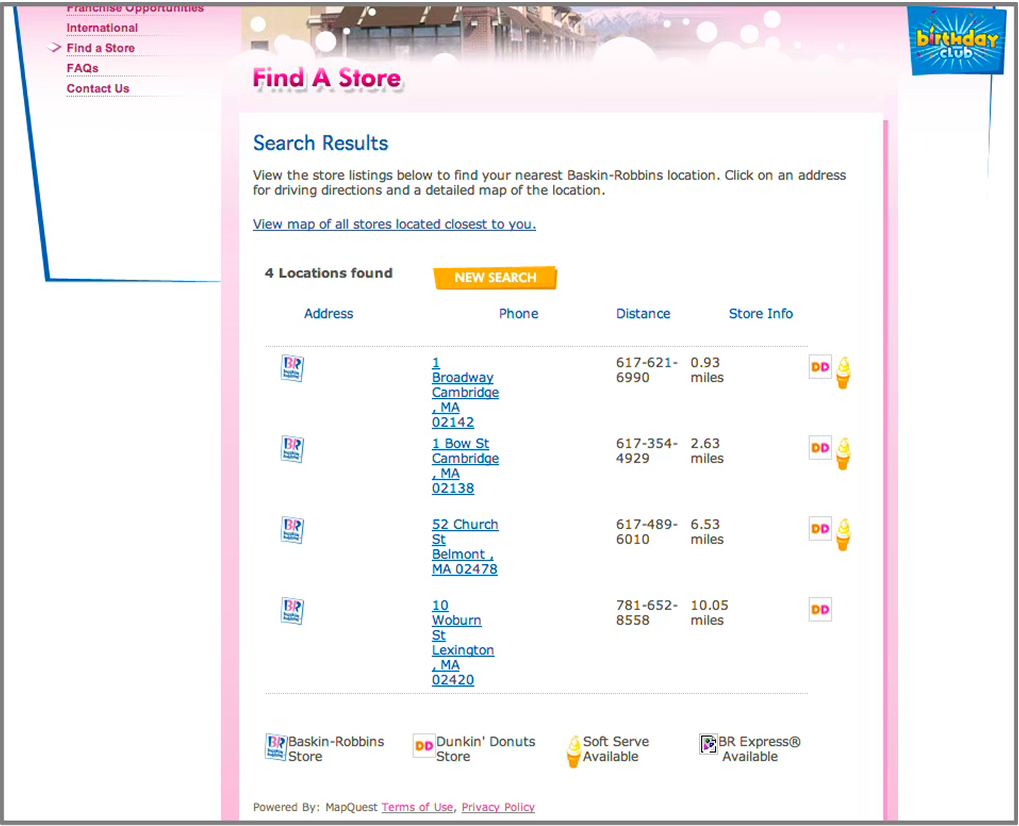Open the Privacy Policy link
The width and height of the screenshot is (1019, 826).
click(498, 807)
